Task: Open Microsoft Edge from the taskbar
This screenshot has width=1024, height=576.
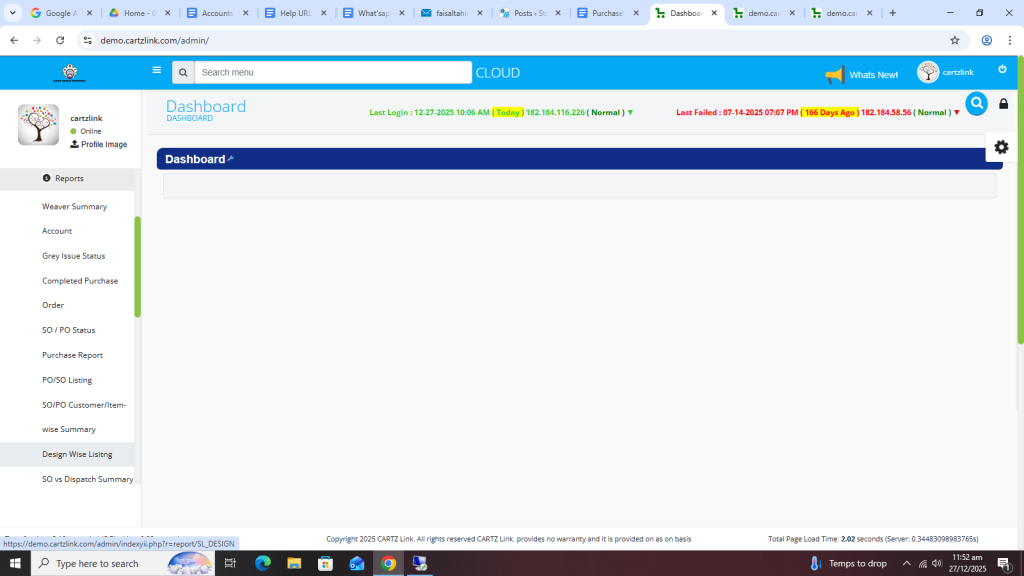Action: 263,563
